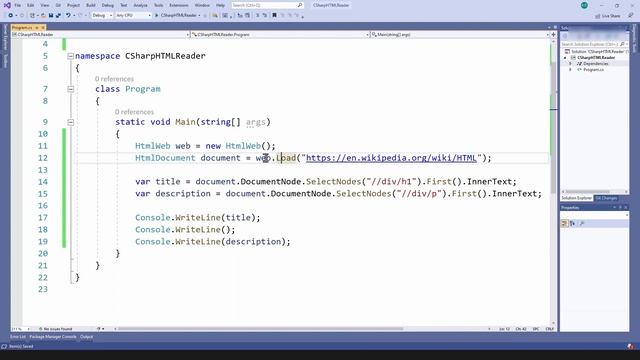640x360 pixels.
Task: Open the Edit menu
Action: 31,5
